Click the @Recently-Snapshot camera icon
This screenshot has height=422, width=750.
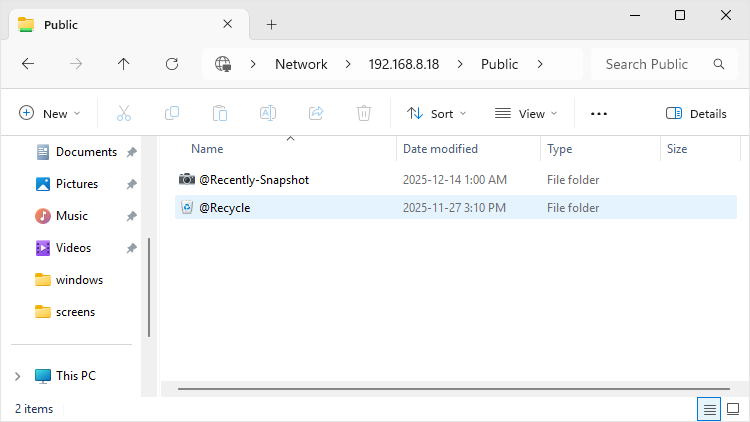point(187,179)
